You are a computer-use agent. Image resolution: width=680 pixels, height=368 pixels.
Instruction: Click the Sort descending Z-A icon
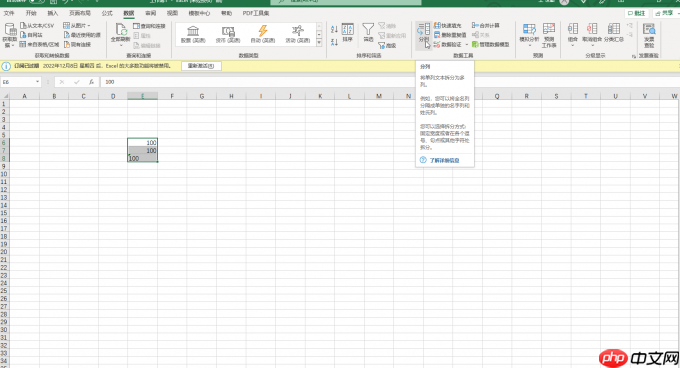pyautogui.click(x=334, y=42)
